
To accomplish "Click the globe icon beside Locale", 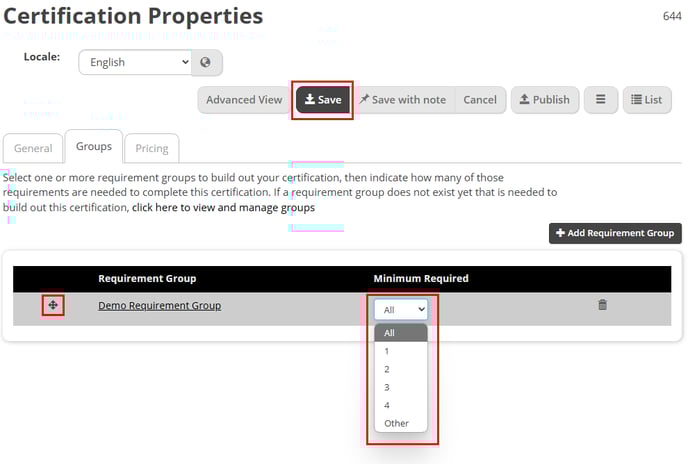I will point(206,62).
